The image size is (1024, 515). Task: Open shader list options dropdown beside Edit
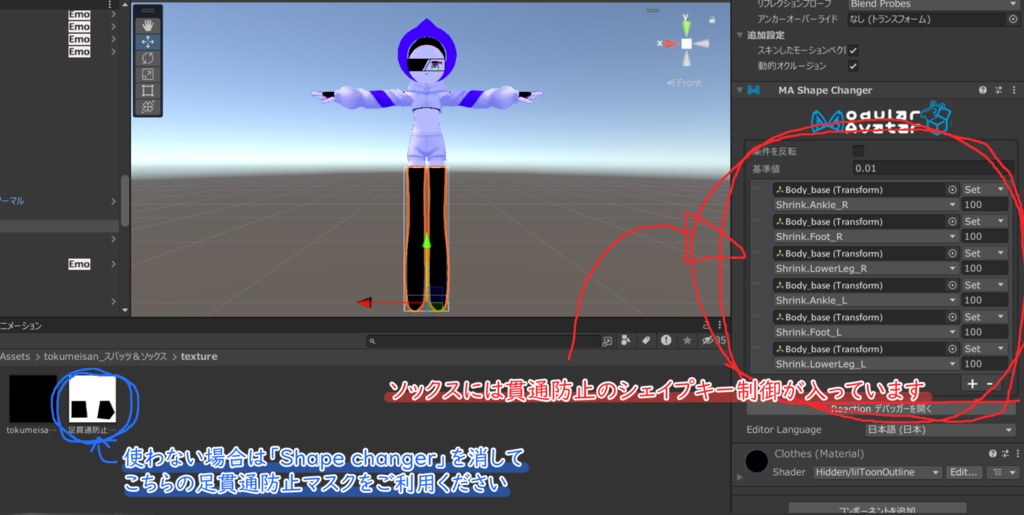[1003, 472]
